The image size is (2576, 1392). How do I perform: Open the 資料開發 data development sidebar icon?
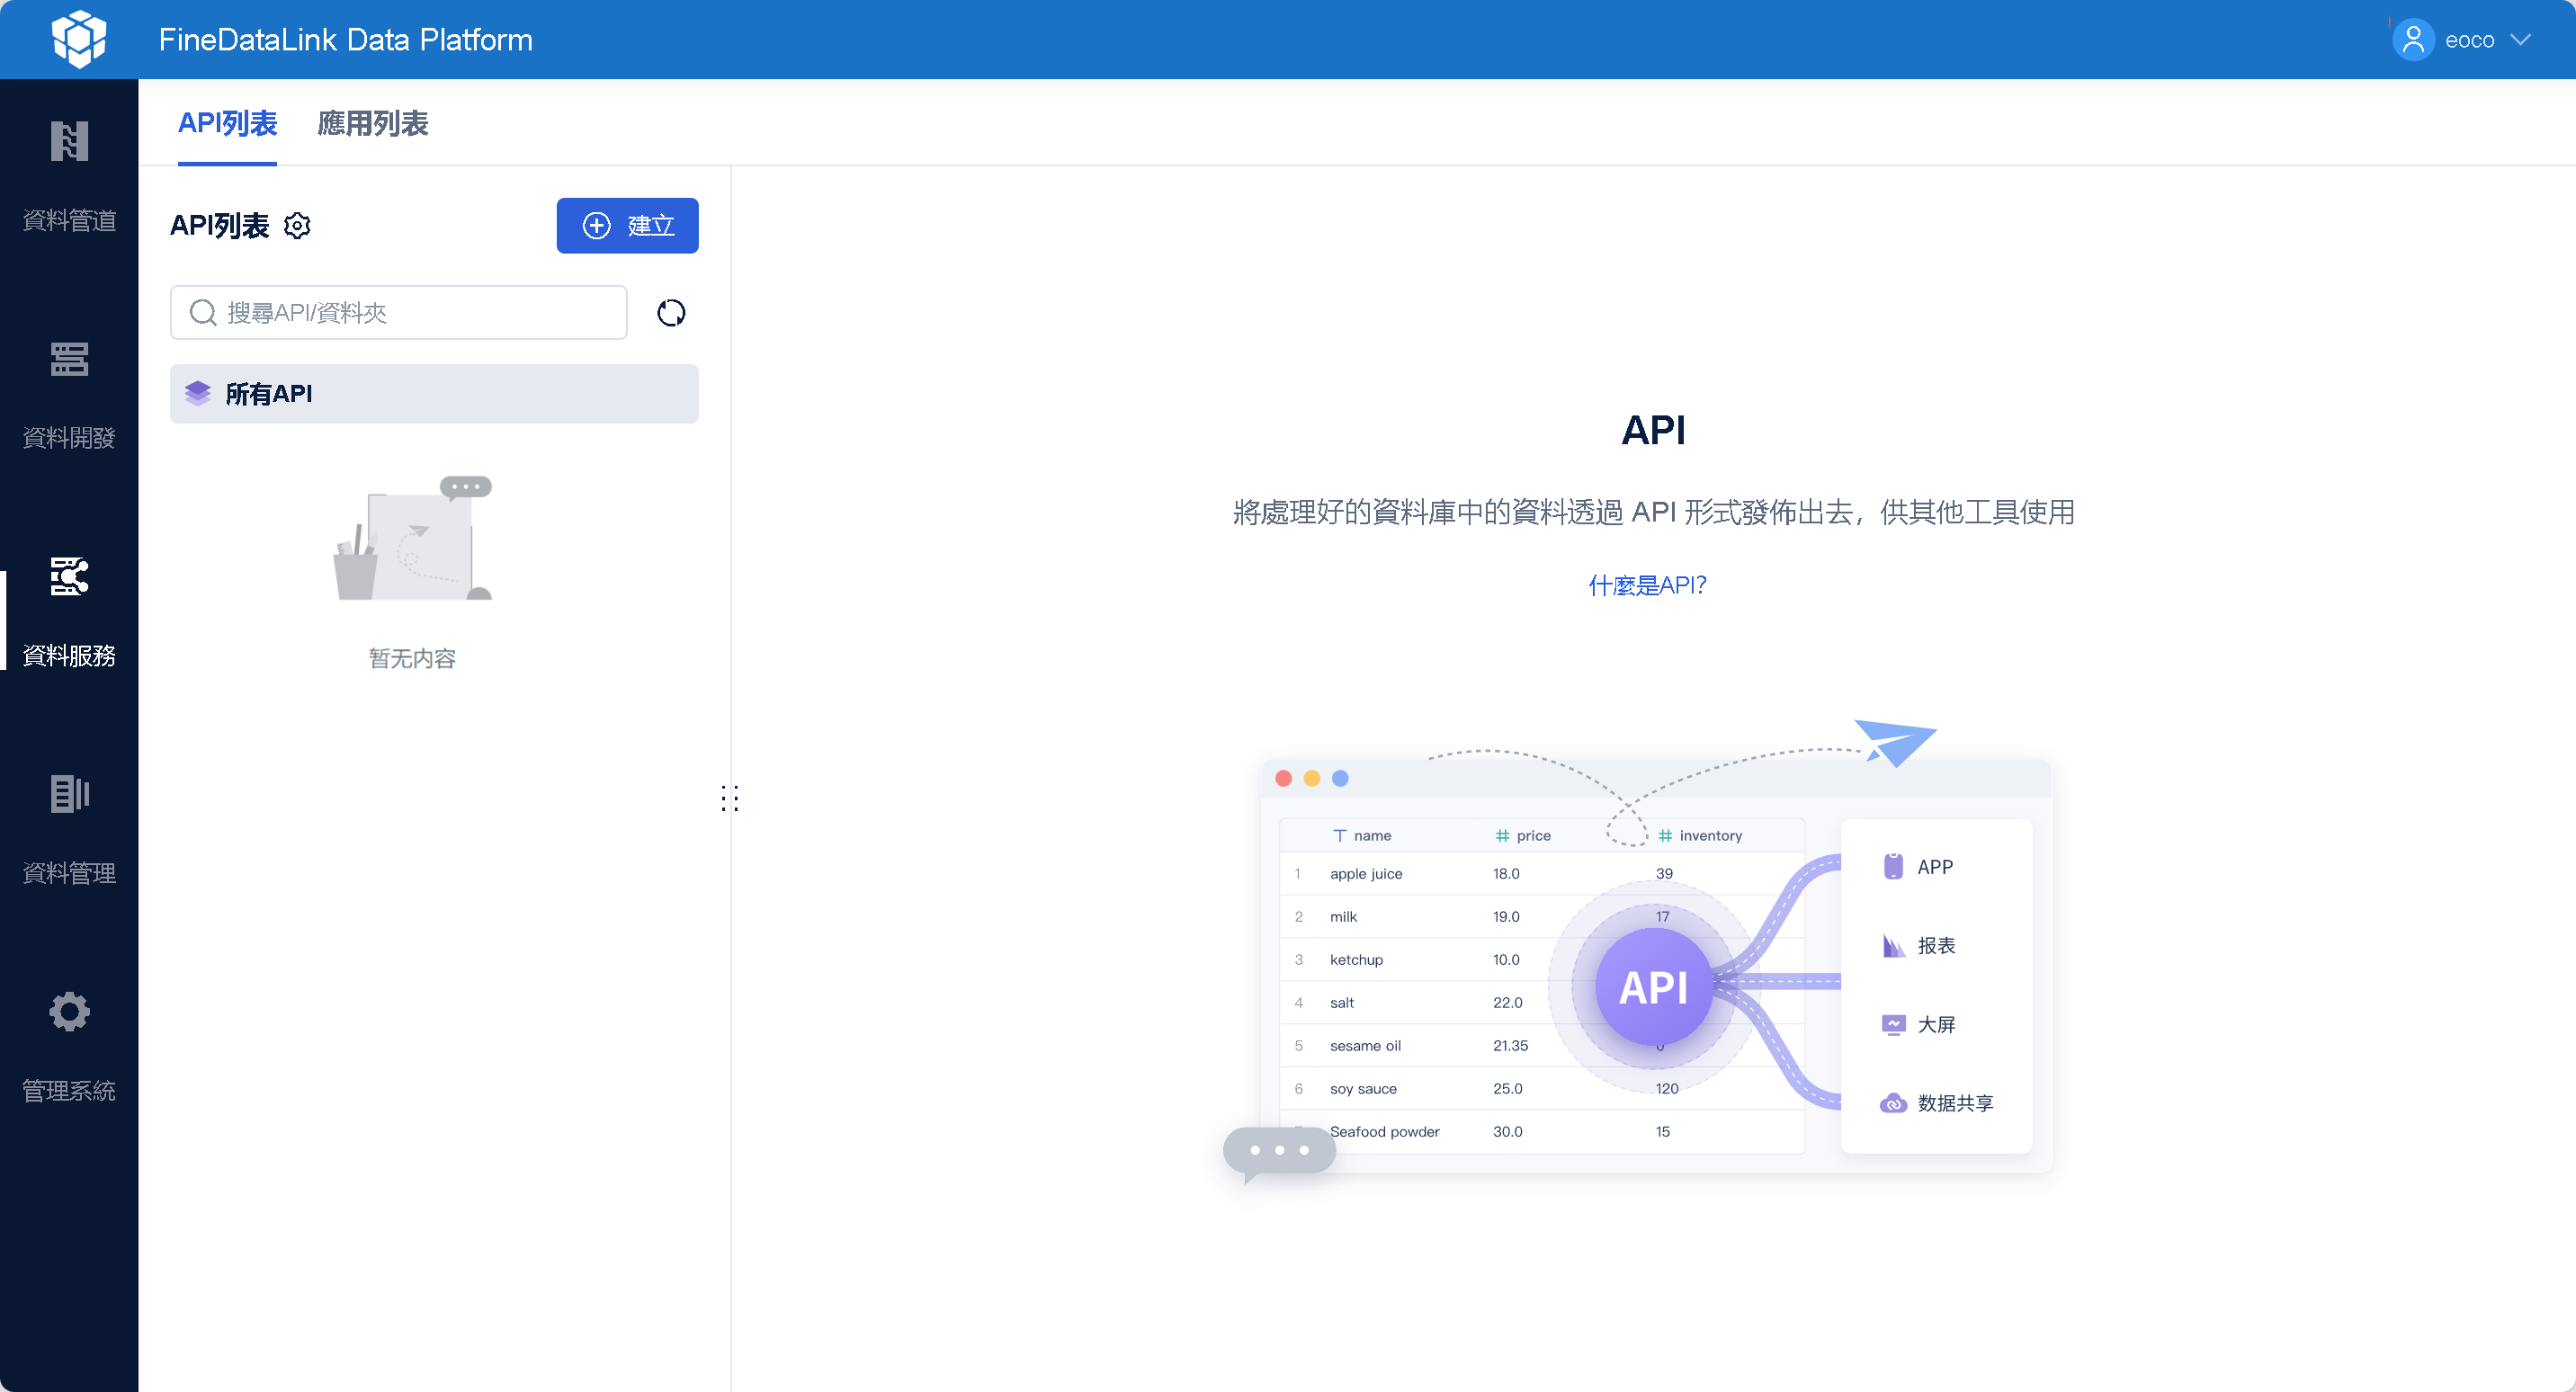tap(69, 360)
